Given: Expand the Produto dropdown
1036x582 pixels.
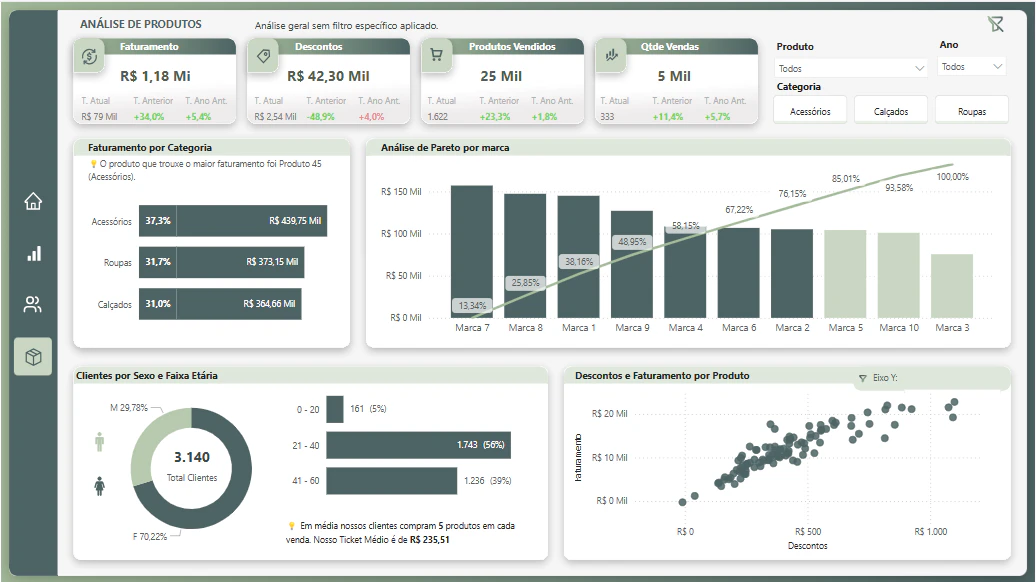Looking at the screenshot, I should point(851,68).
